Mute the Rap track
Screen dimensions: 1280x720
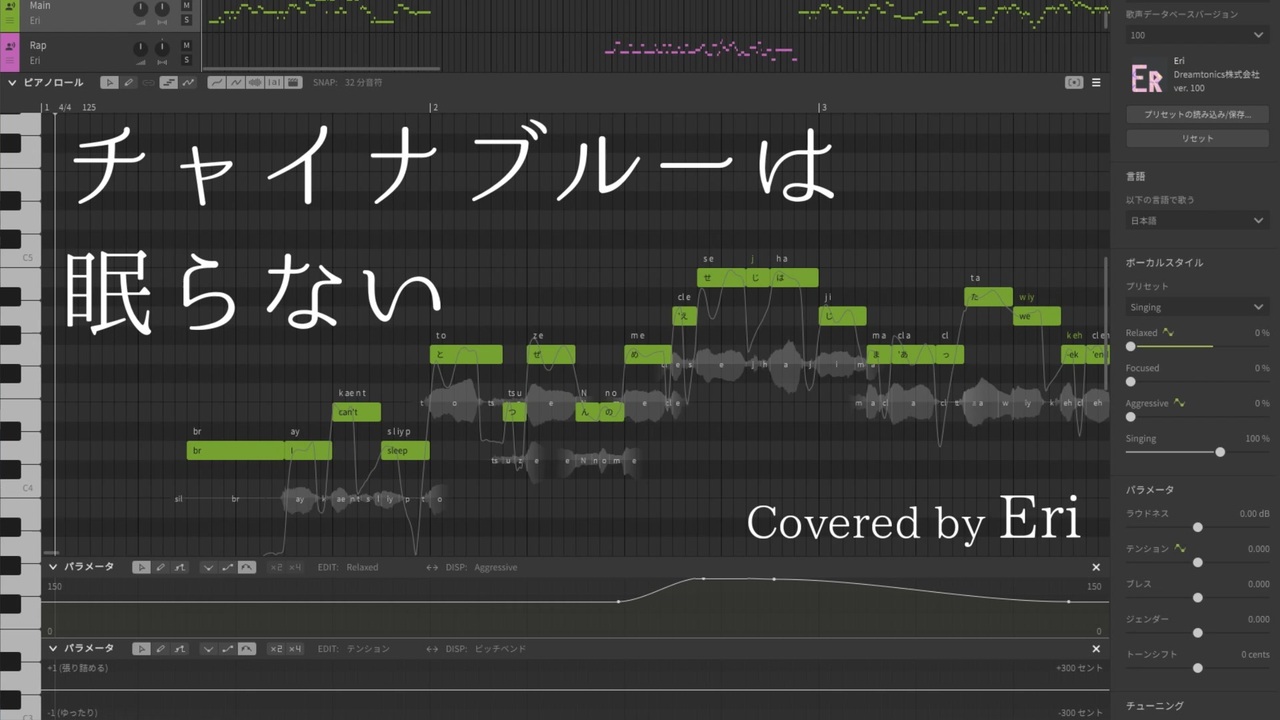pyautogui.click(x=186, y=46)
